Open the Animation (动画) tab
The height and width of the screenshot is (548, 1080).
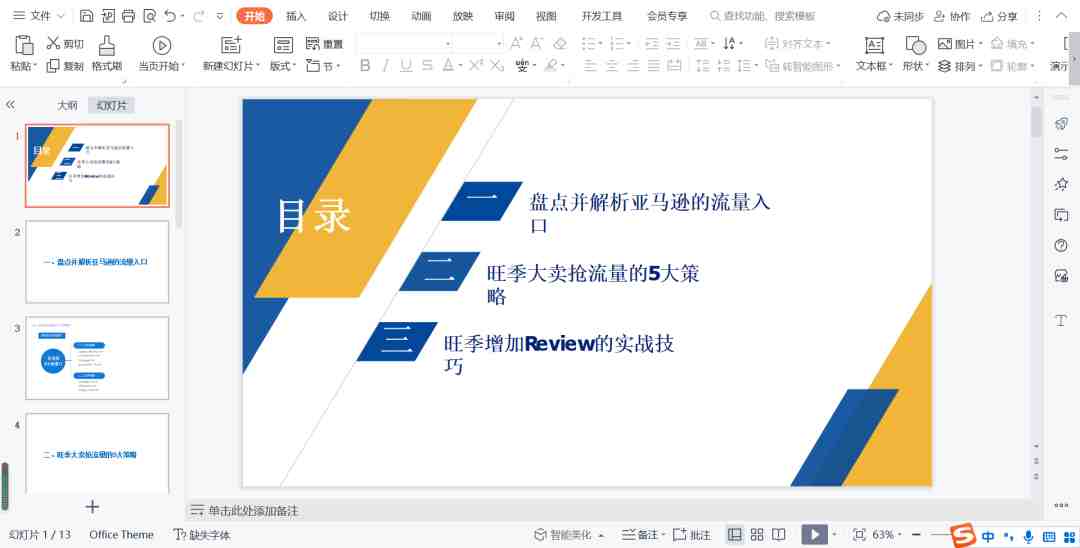click(421, 16)
